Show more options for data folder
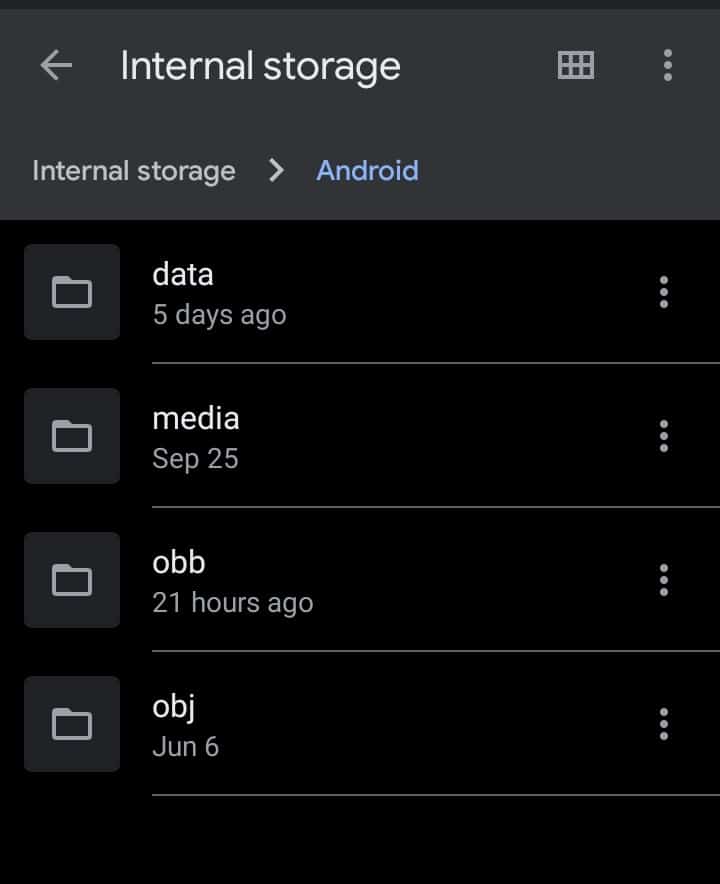The image size is (720, 884). pyautogui.click(x=664, y=292)
